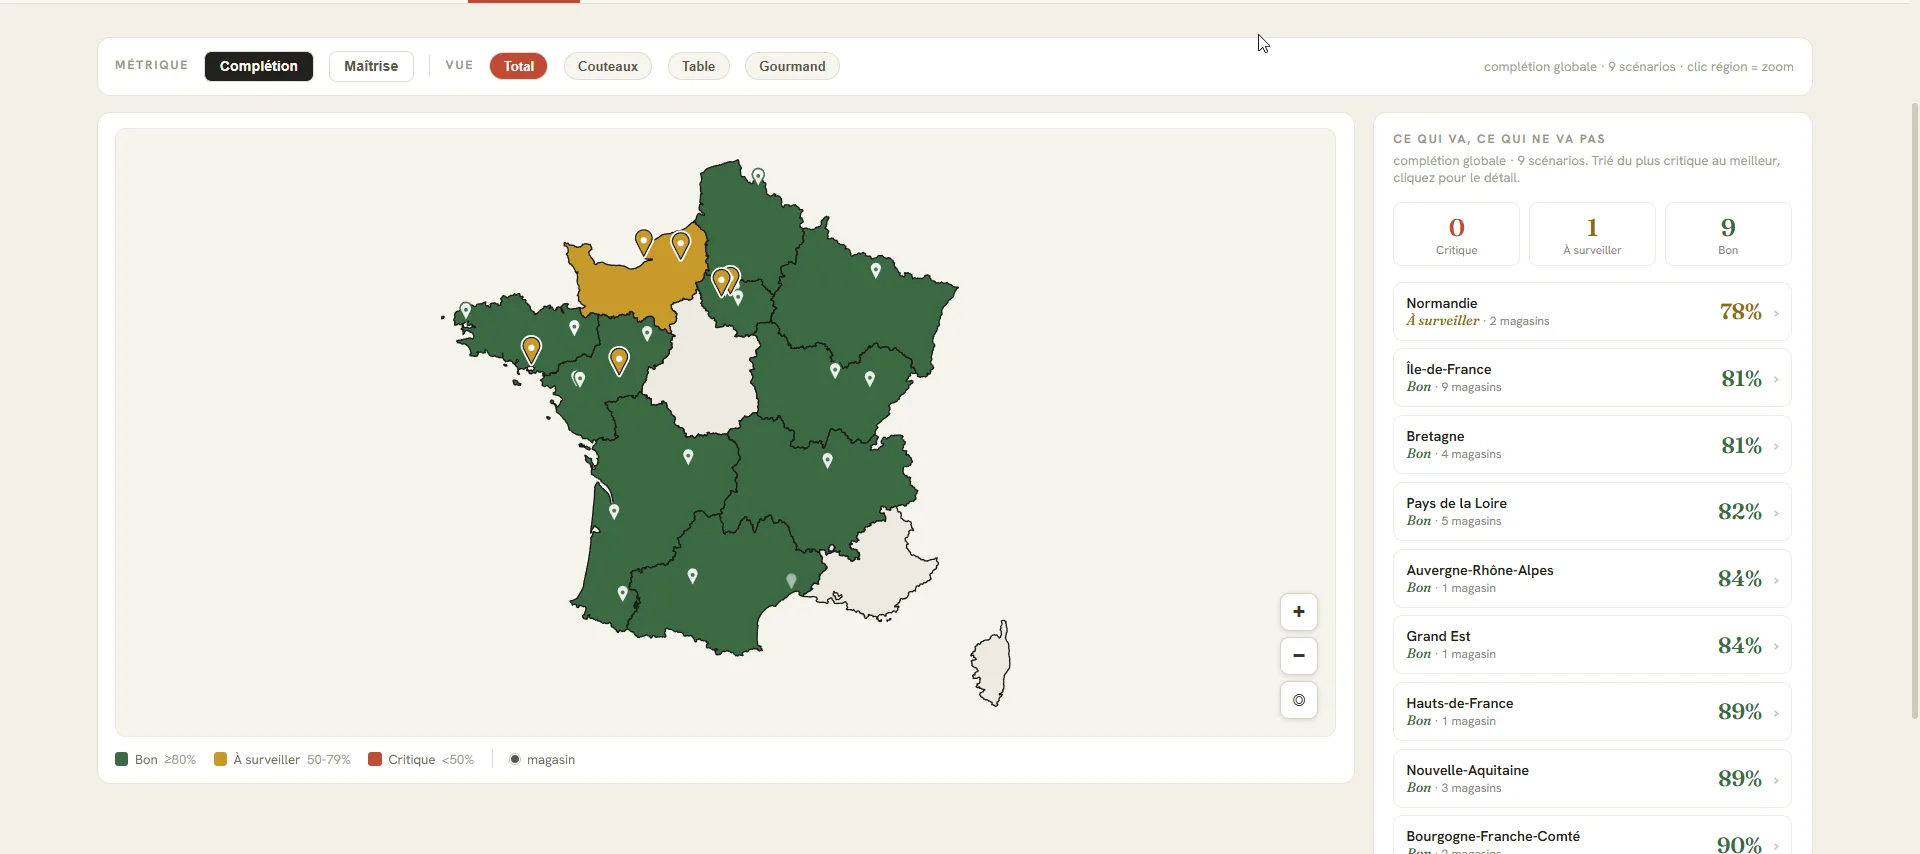Expand the Île-de-France row arrow
1920x854 pixels.
coord(1776,379)
